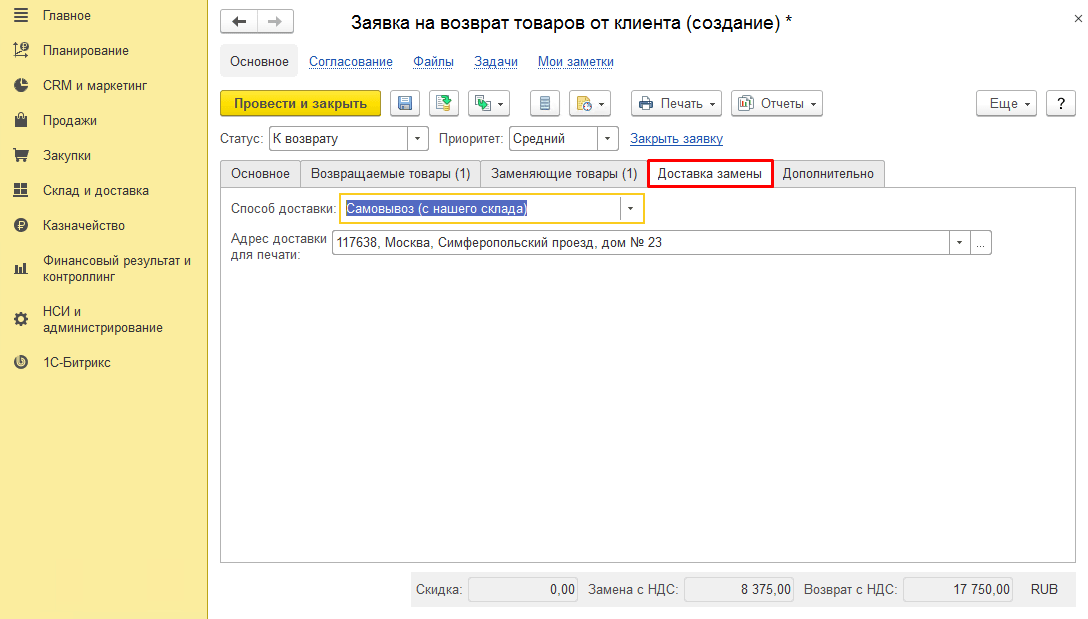Screen dimensions: 1088x619
Task: Click the Провести и закрыть button
Action: (x=300, y=103)
